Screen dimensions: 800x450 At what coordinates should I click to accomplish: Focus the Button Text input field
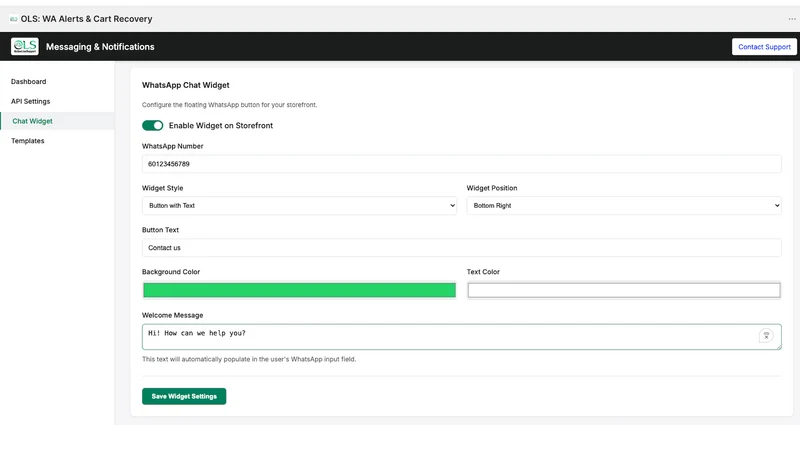click(x=462, y=247)
